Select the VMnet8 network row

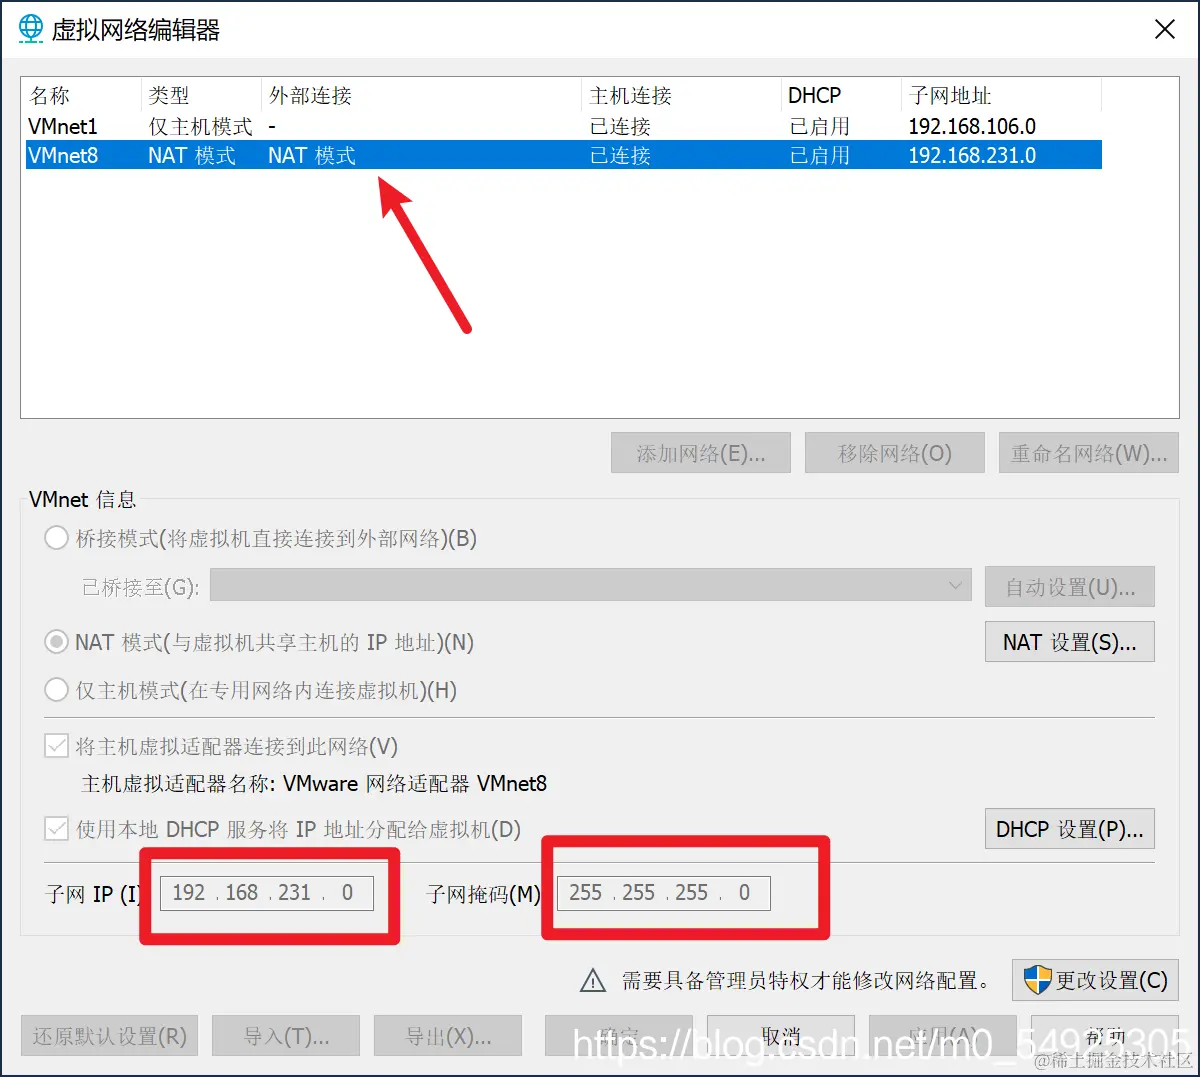point(563,155)
